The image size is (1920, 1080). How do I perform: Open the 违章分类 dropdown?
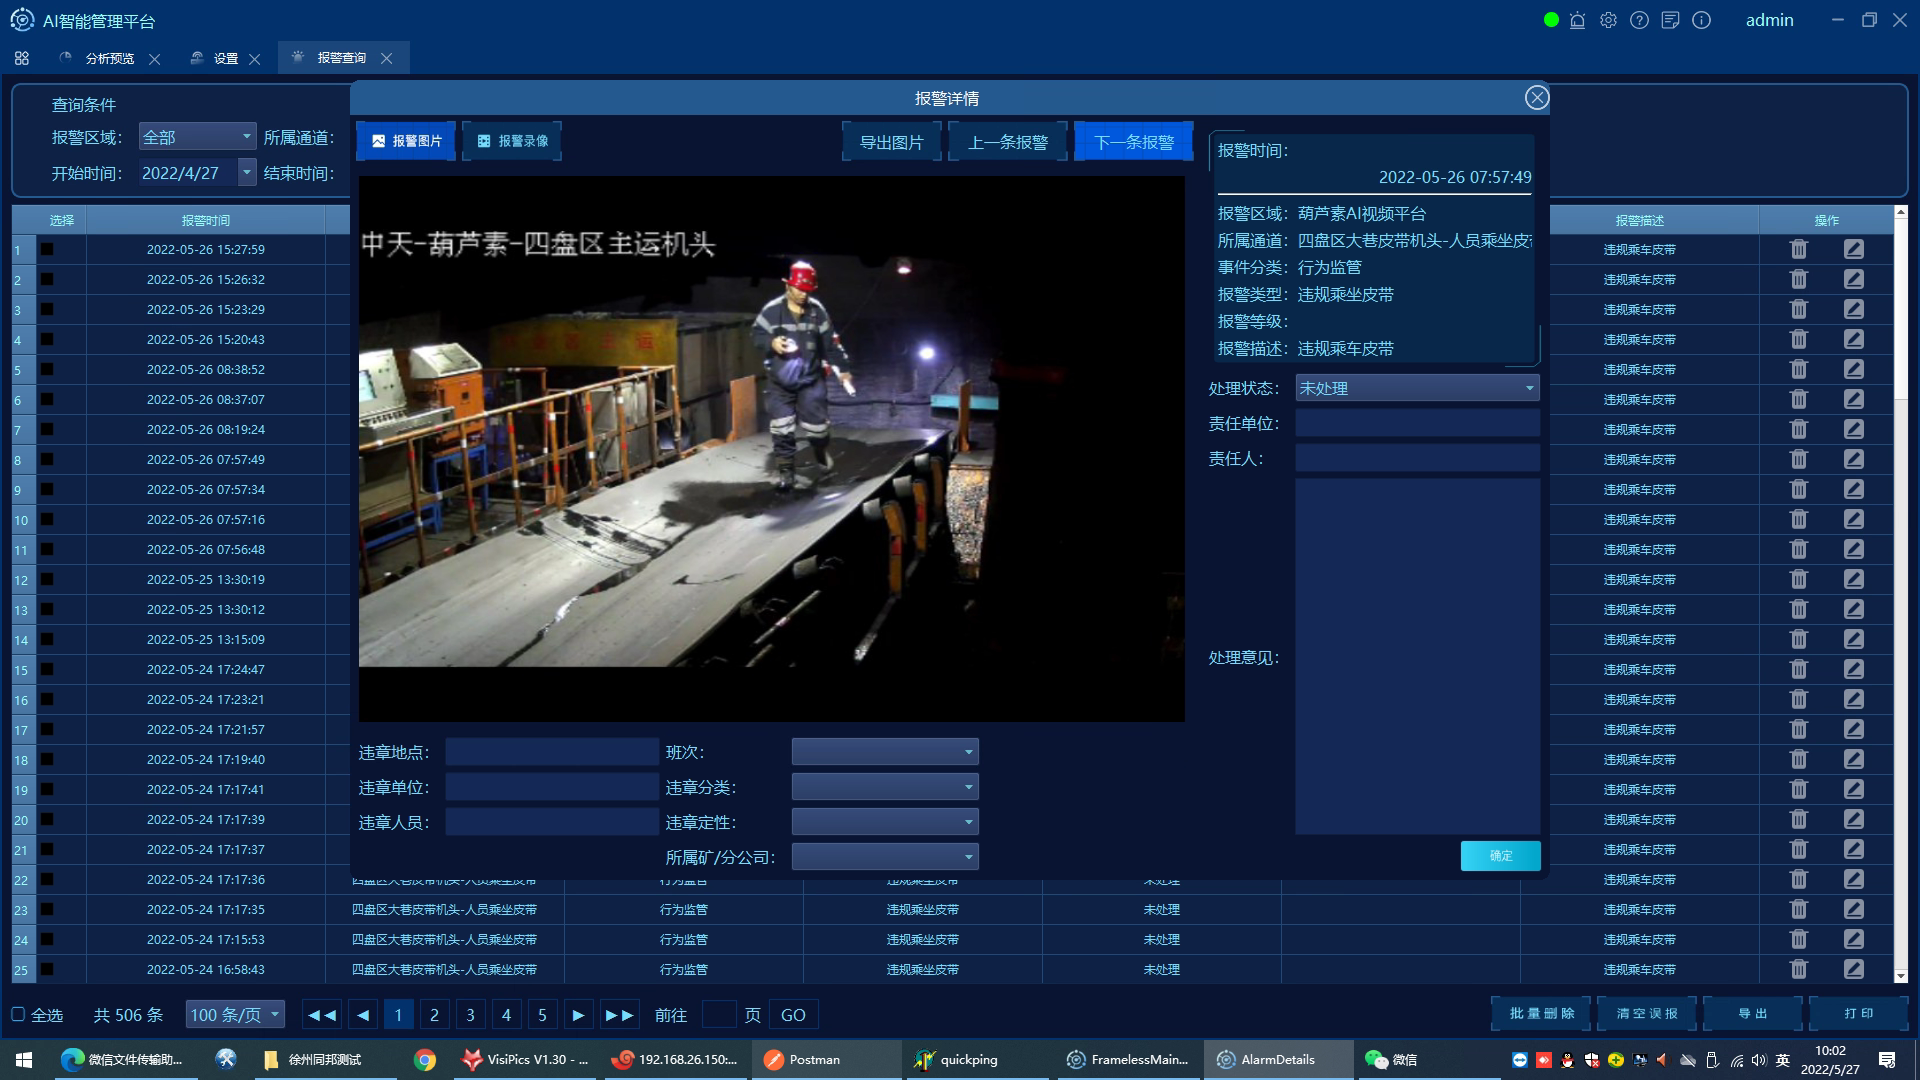click(885, 787)
